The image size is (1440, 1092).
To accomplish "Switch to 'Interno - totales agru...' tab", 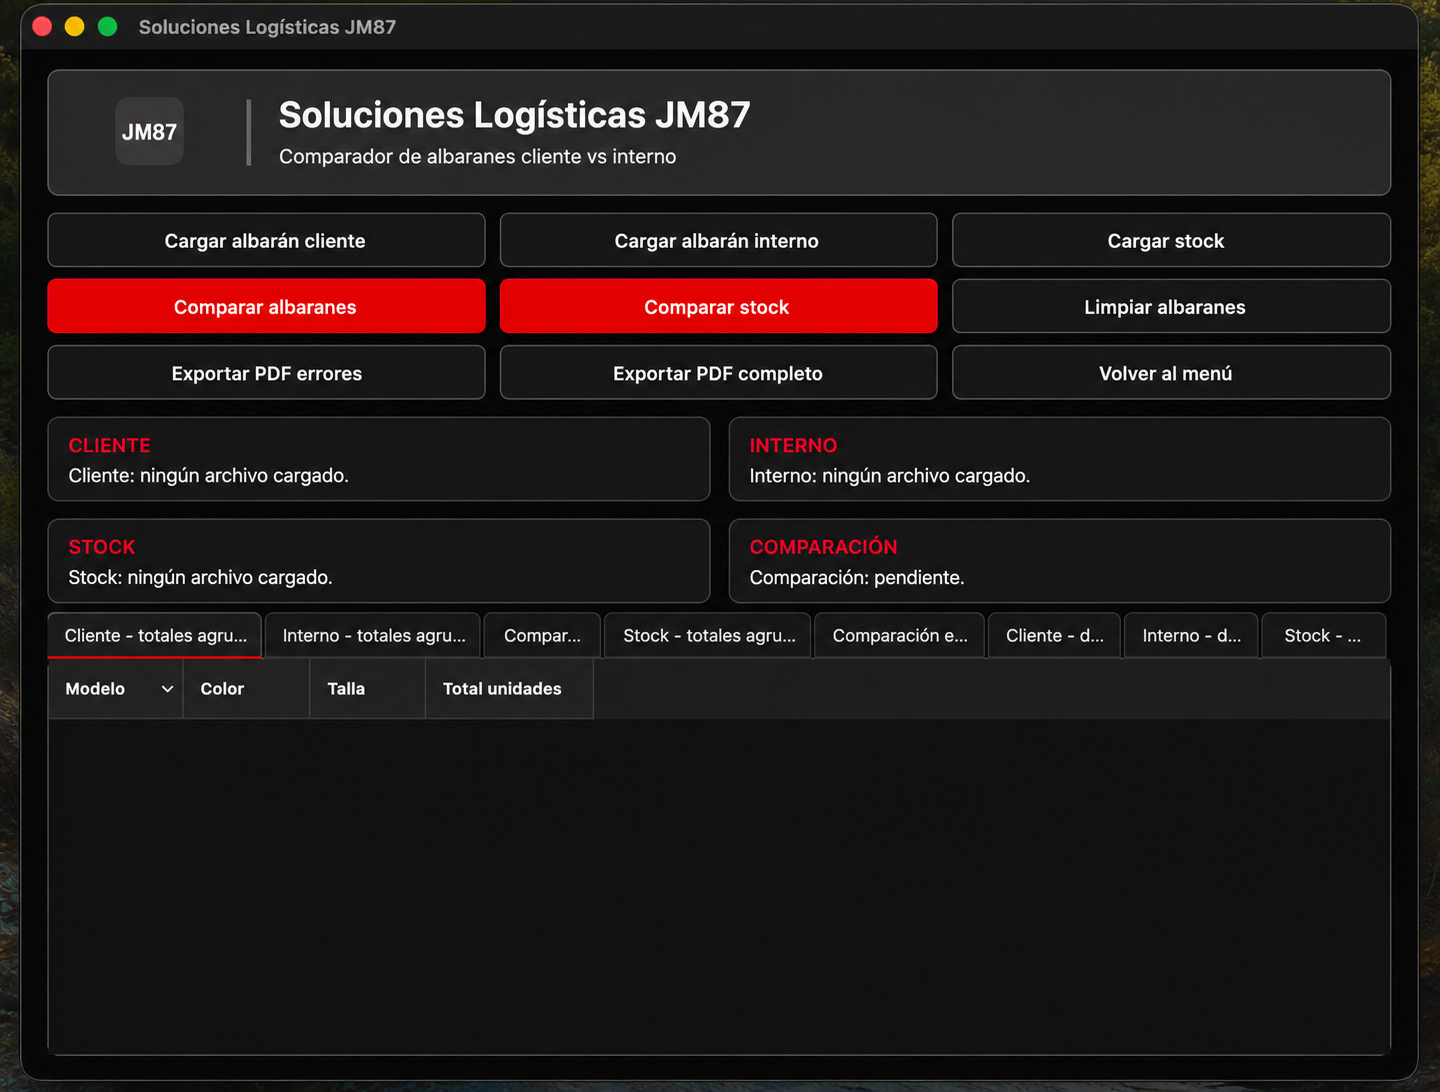I will pyautogui.click(x=373, y=635).
